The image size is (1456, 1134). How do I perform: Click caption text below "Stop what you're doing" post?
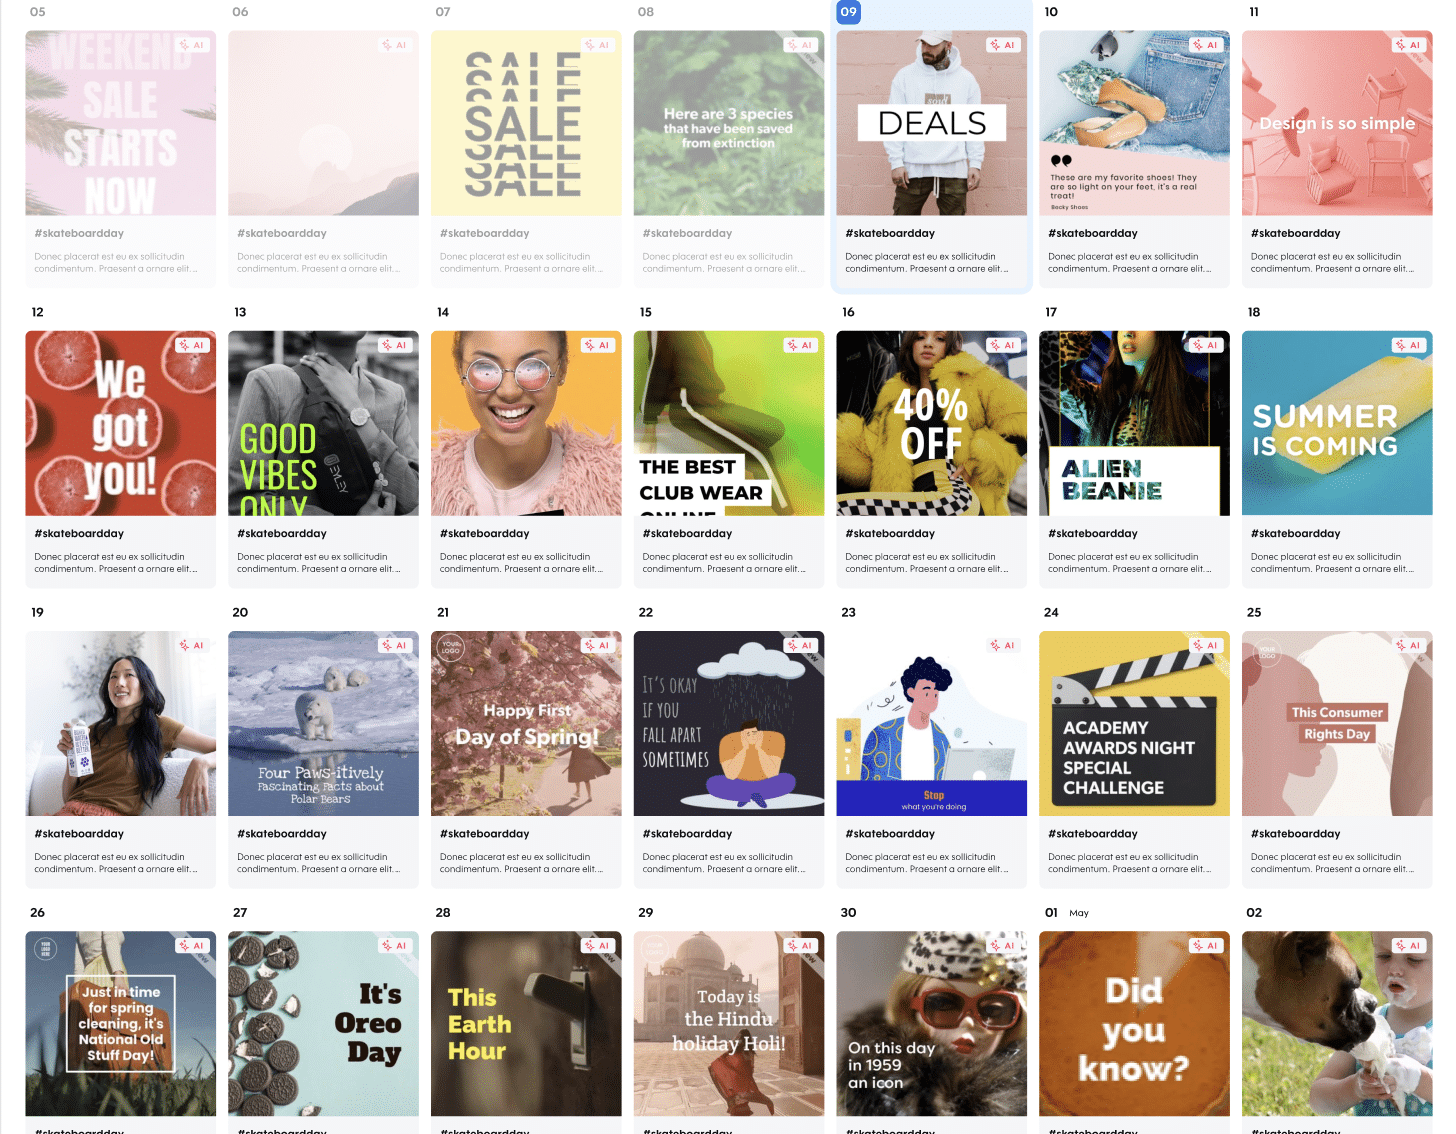click(926, 863)
